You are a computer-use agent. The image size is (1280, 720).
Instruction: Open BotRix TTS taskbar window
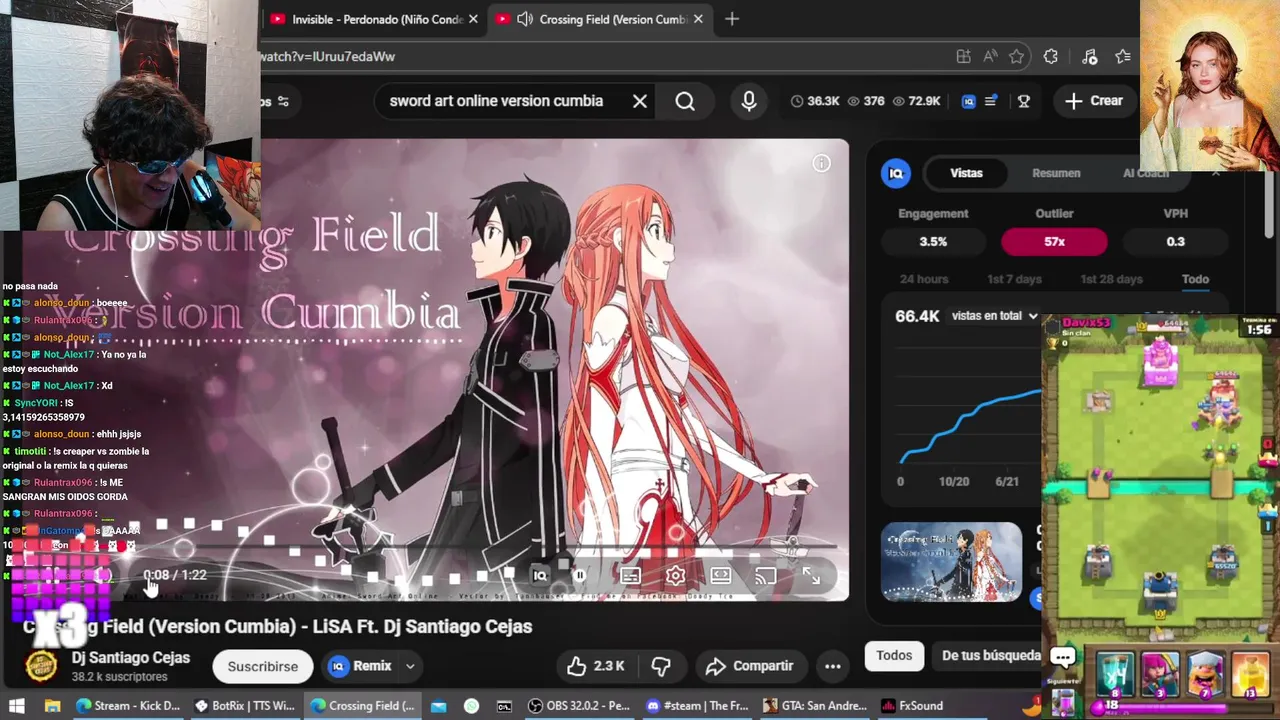[x=244, y=706]
